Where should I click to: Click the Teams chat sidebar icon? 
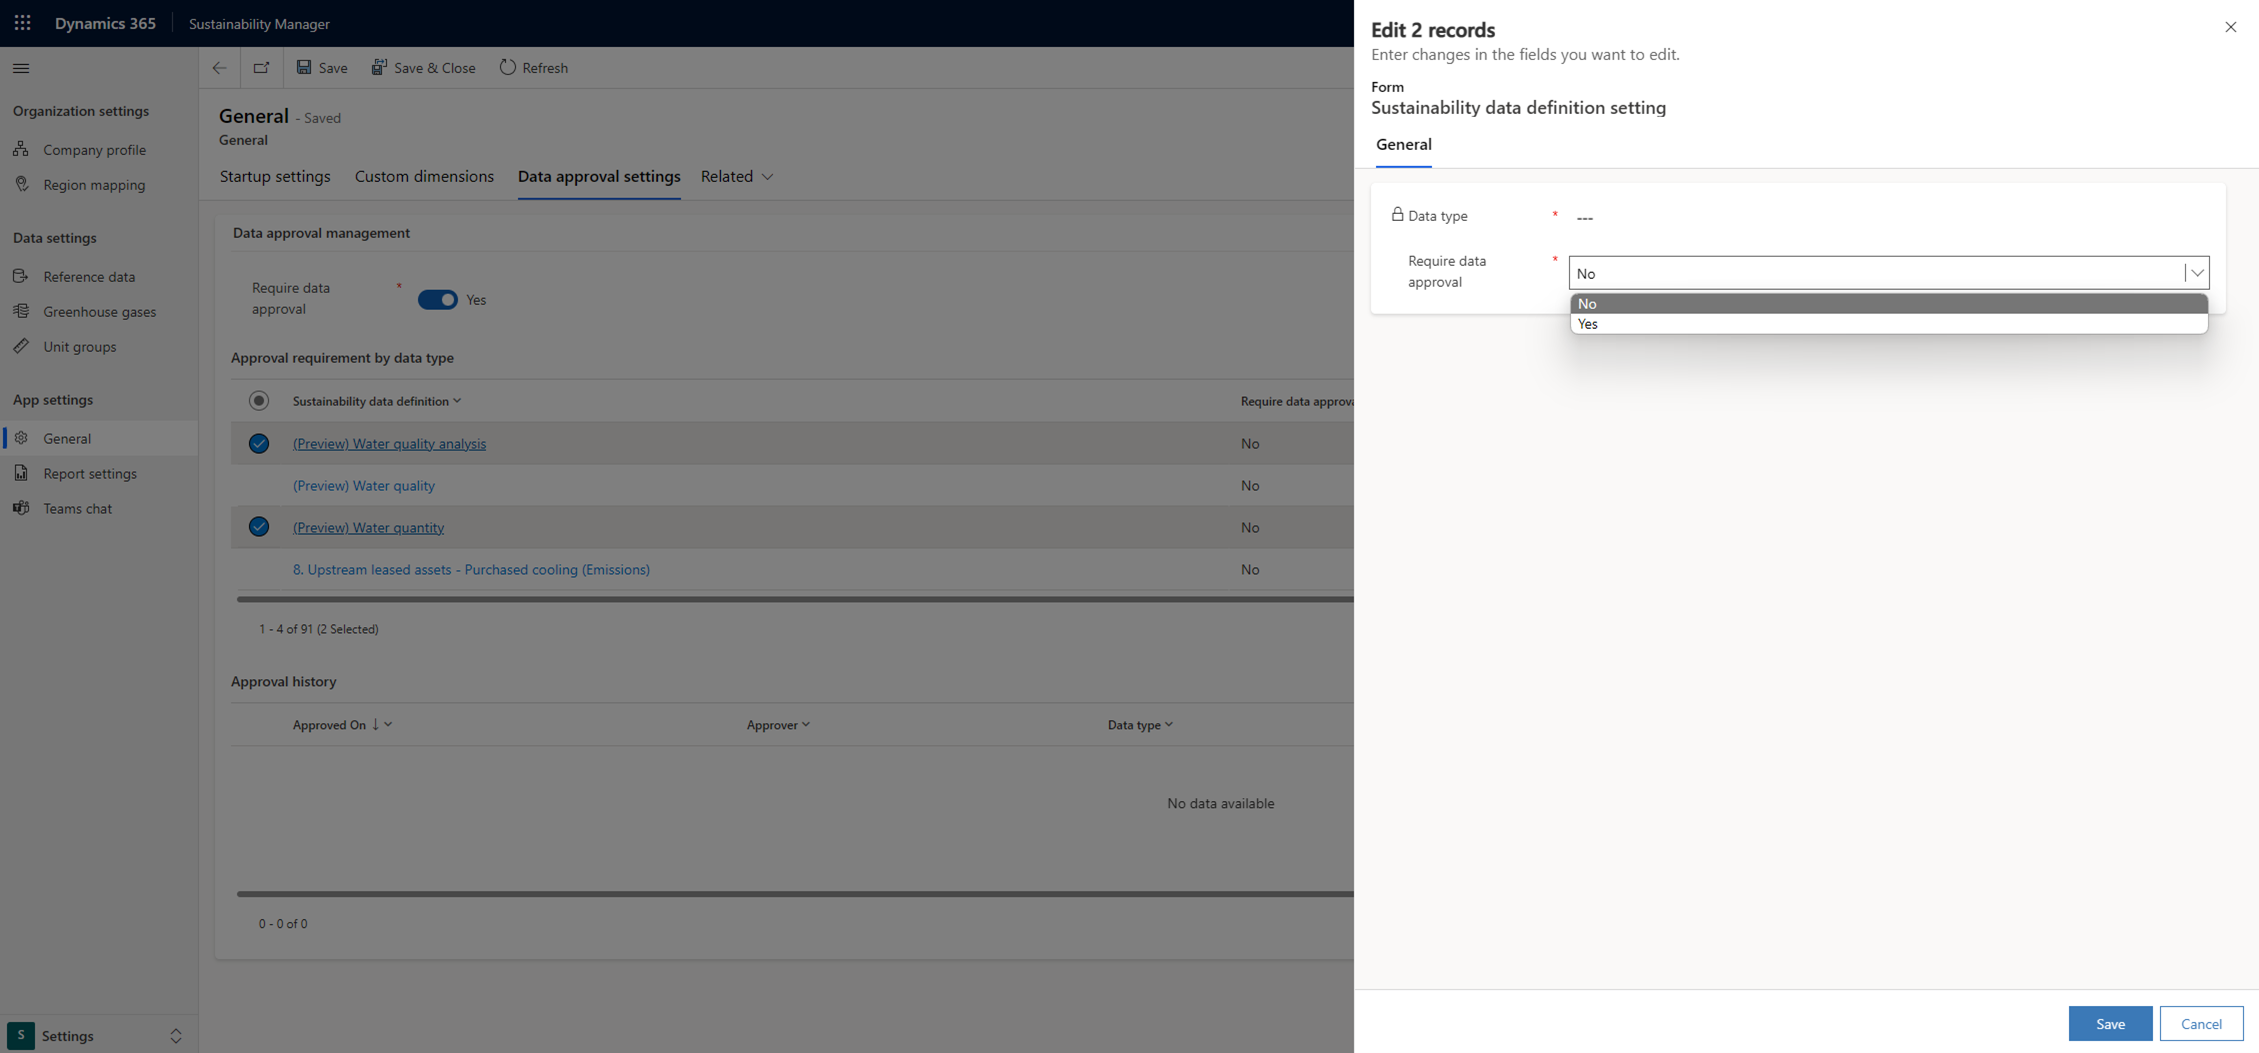21,508
